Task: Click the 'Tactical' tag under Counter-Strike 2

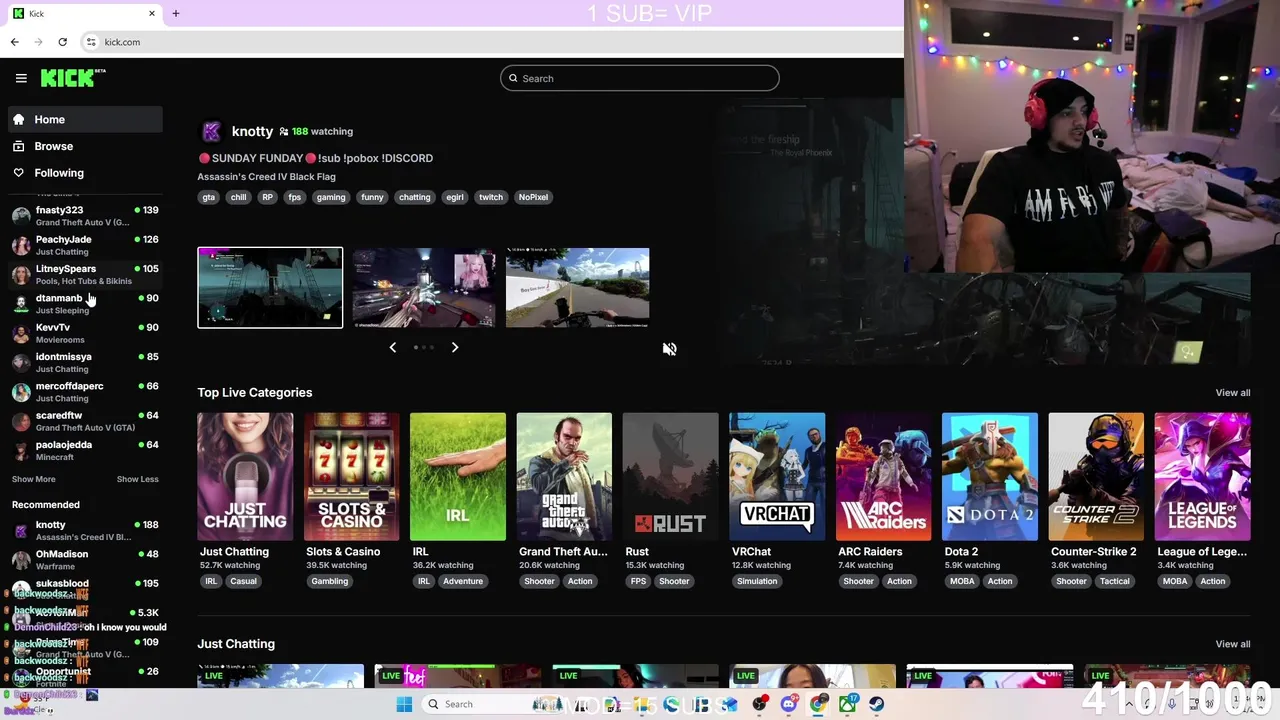Action: pos(1114,581)
